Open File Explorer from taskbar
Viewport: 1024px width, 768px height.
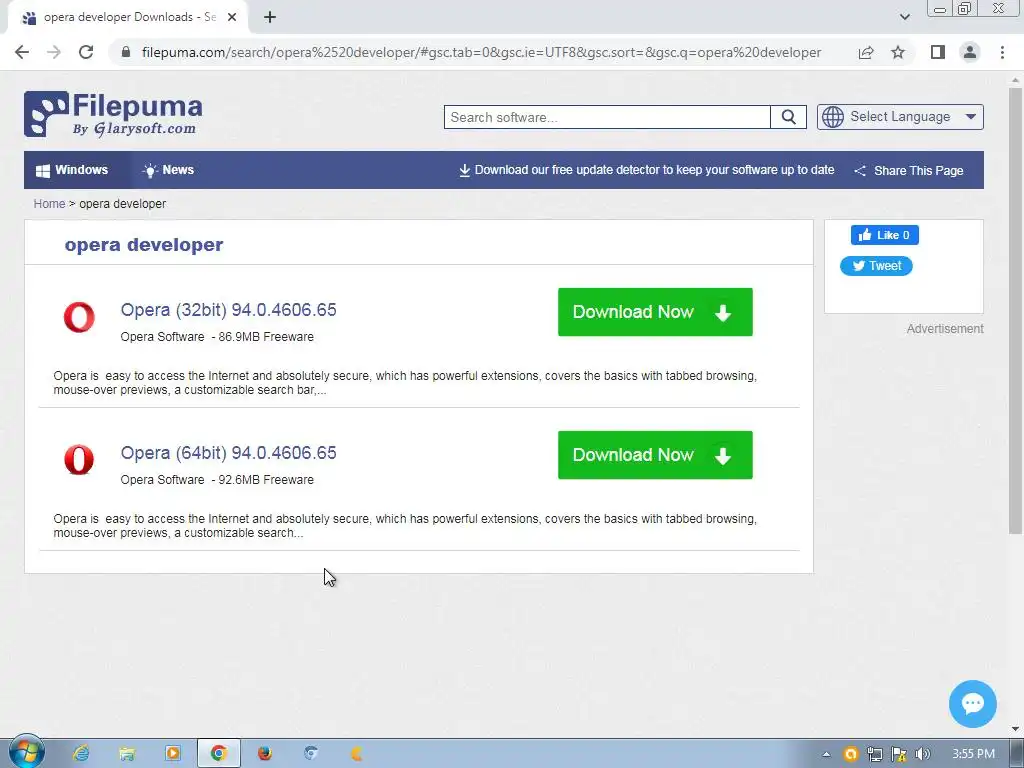point(127,754)
